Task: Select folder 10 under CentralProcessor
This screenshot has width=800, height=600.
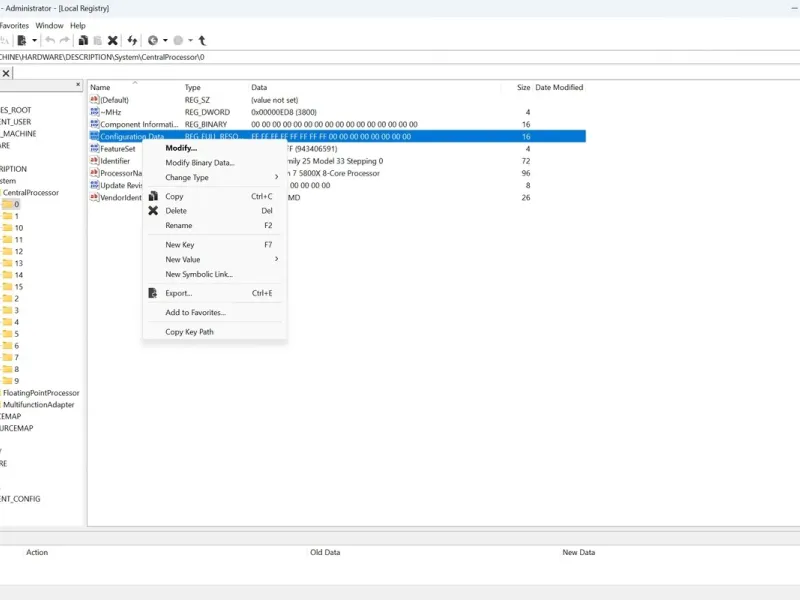Action: coord(18,228)
